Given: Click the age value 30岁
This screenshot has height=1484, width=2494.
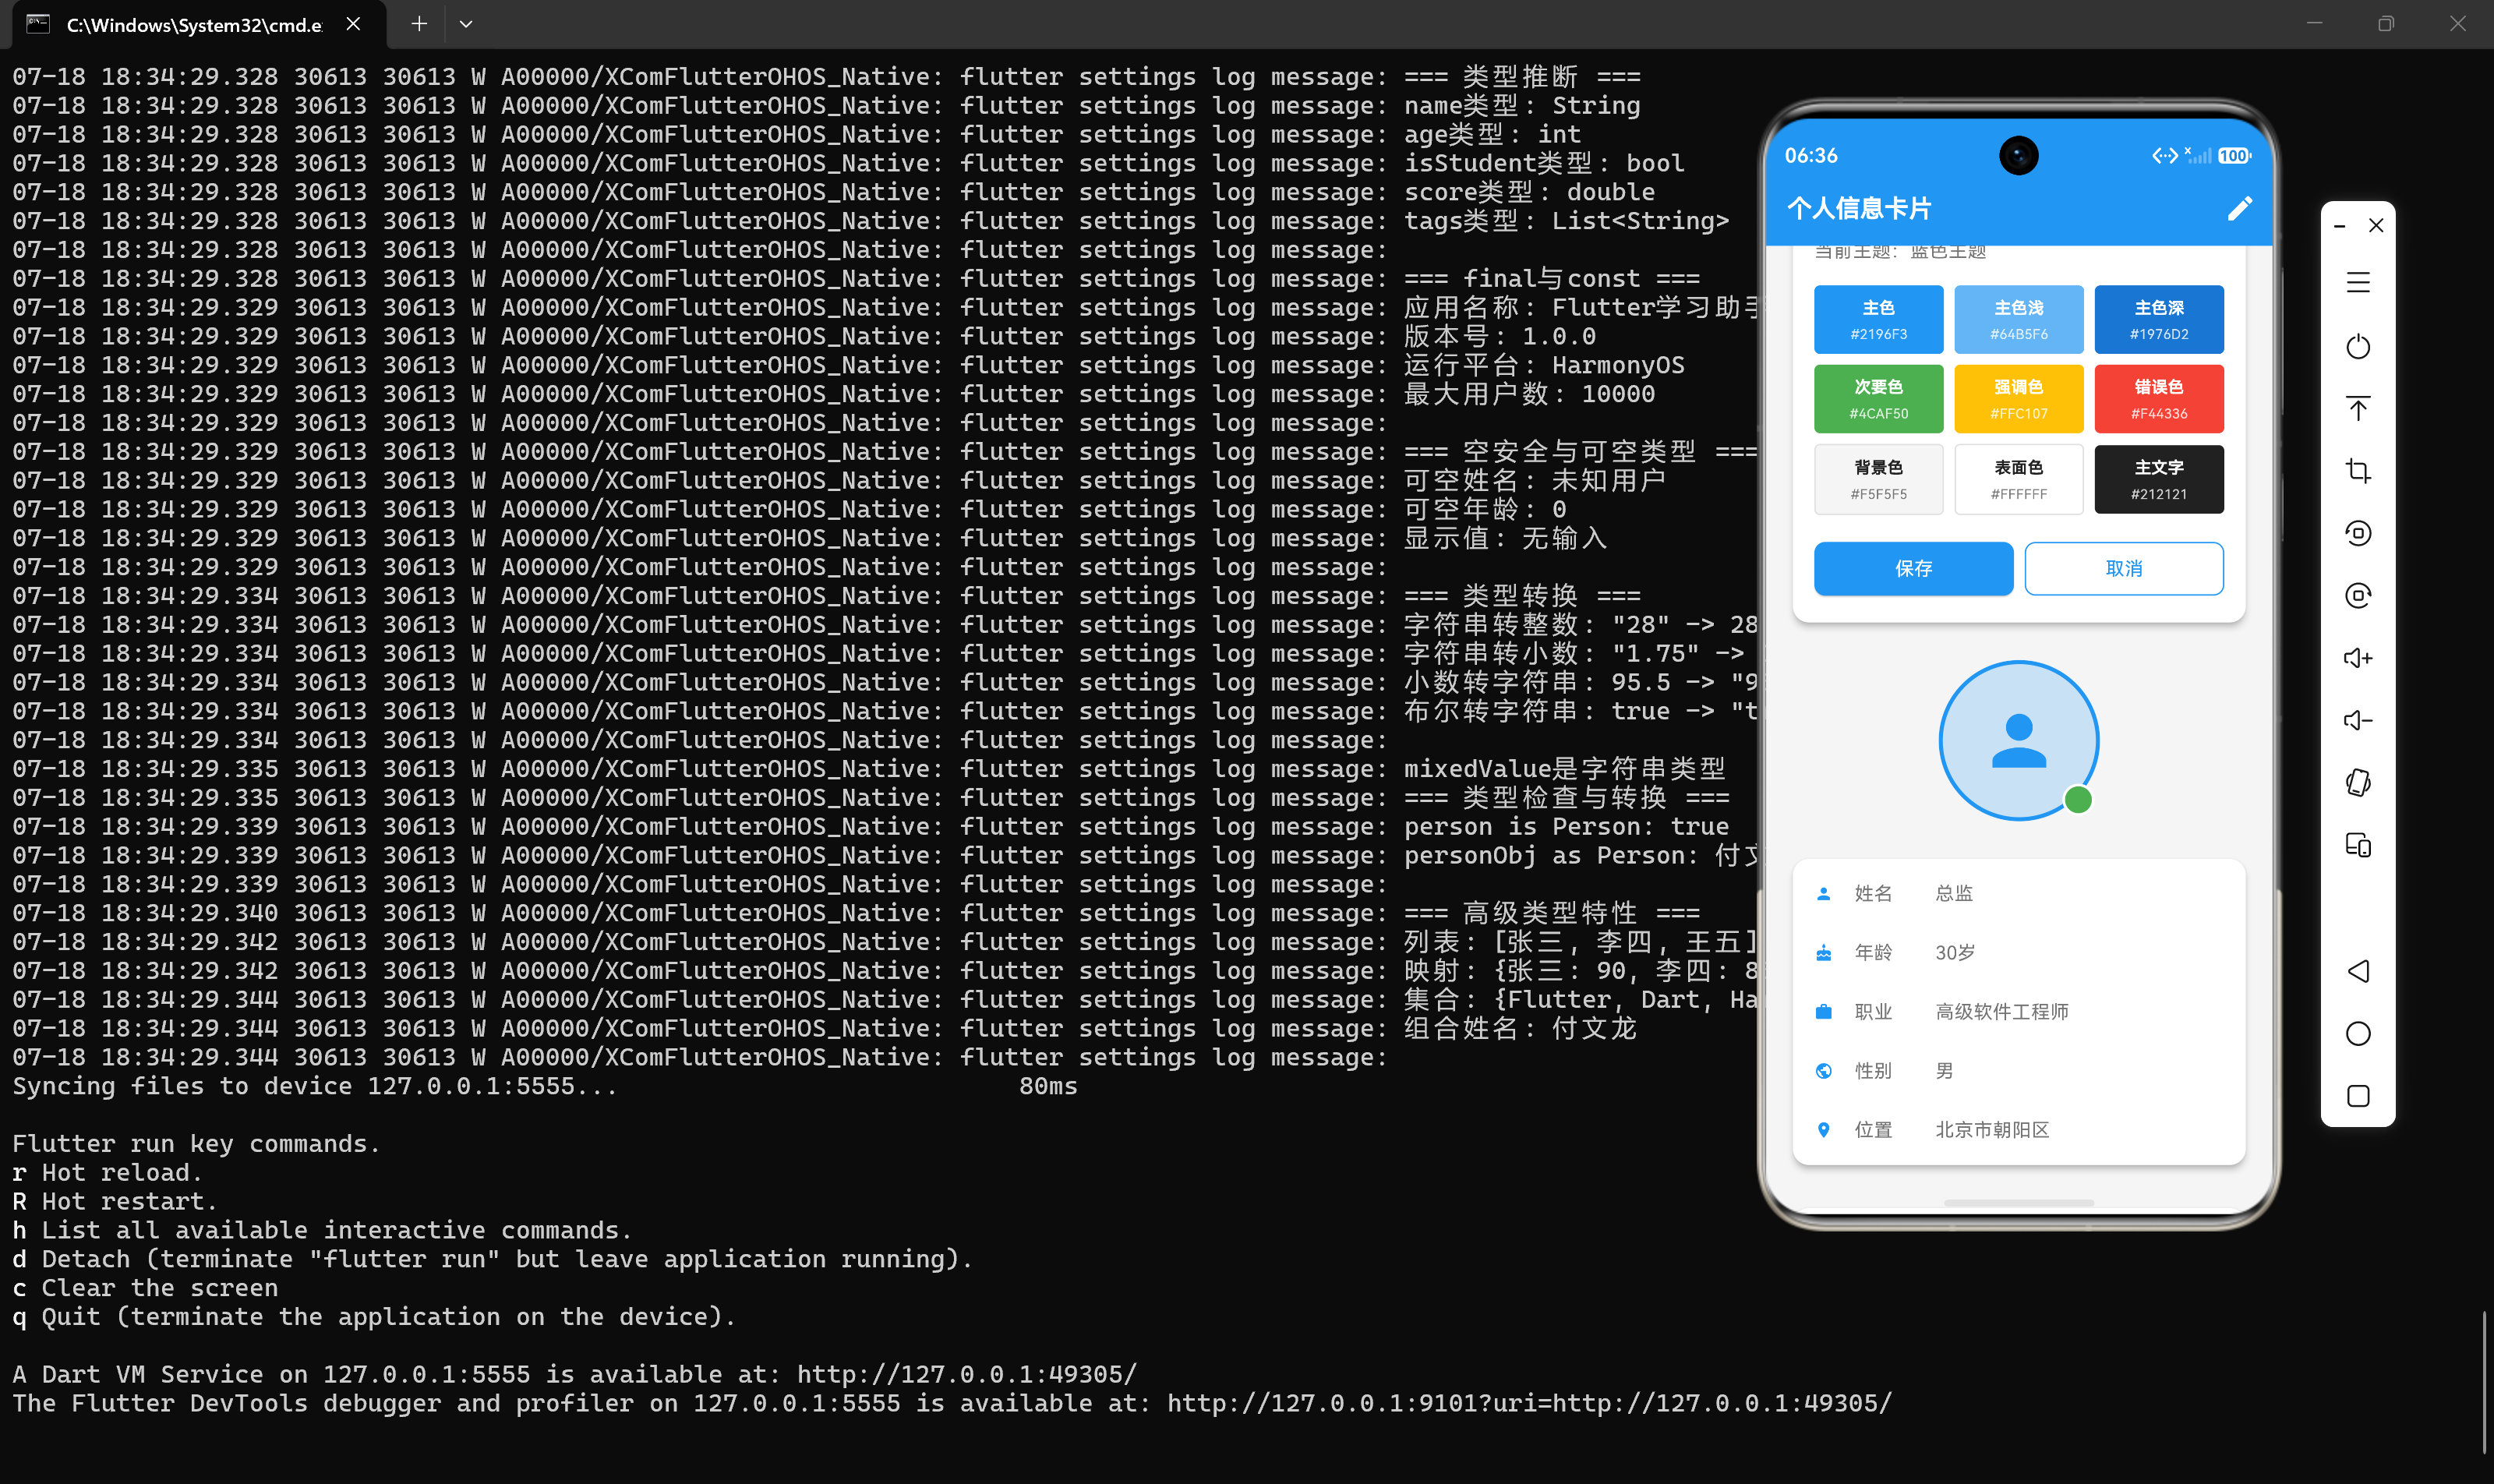Looking at the screenshot, I should [x=1955, y=953].
